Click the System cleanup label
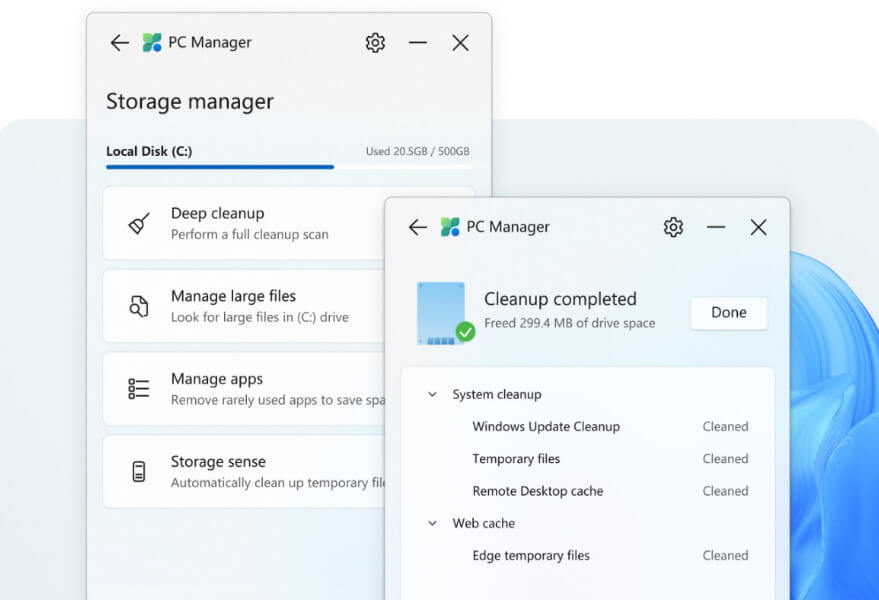This screenshot has width=879, height=600. click(497, 395)
